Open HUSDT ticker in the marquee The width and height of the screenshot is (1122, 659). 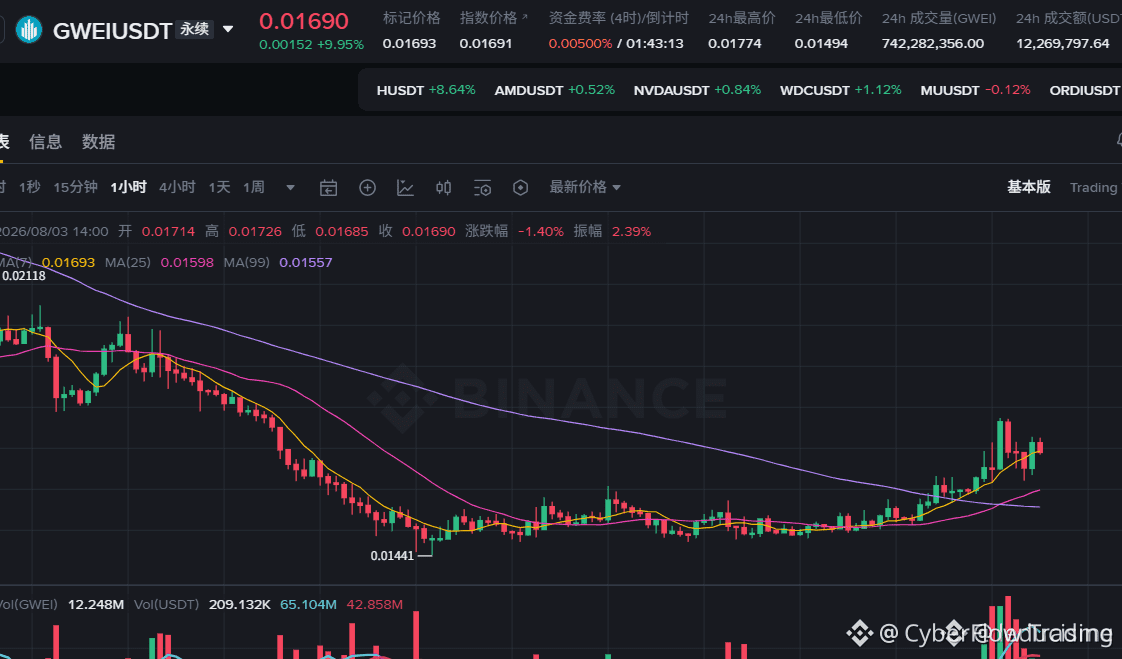[x=426, y=90]
